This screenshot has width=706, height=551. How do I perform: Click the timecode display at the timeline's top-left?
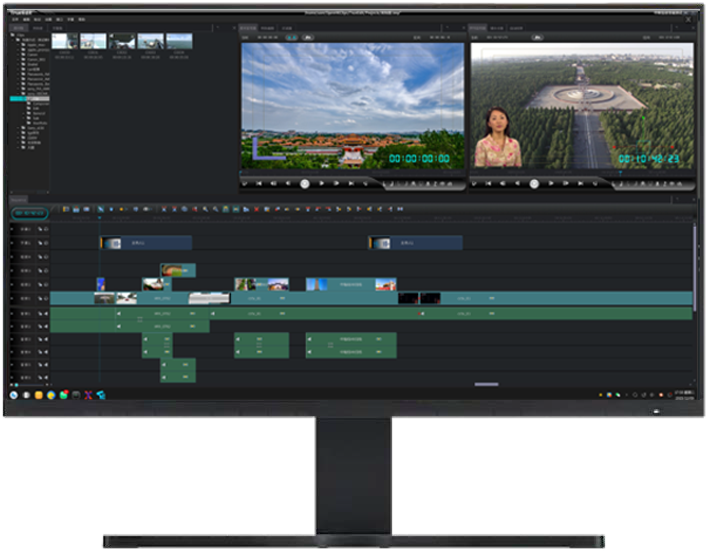click(x=29, y=213)
